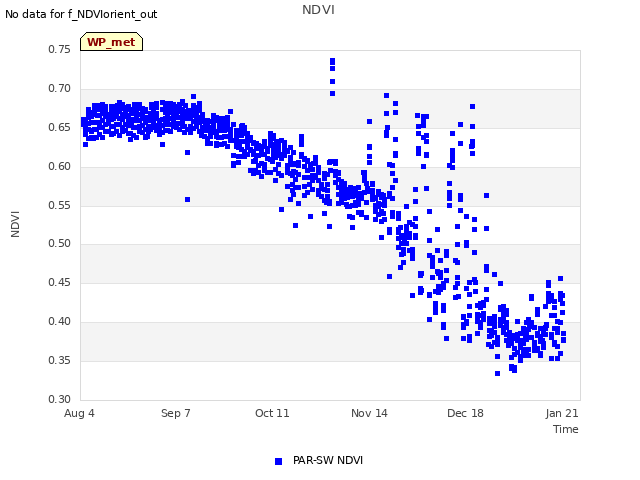Click the 0.70 y-axis tick label

(x=60, y=89)
